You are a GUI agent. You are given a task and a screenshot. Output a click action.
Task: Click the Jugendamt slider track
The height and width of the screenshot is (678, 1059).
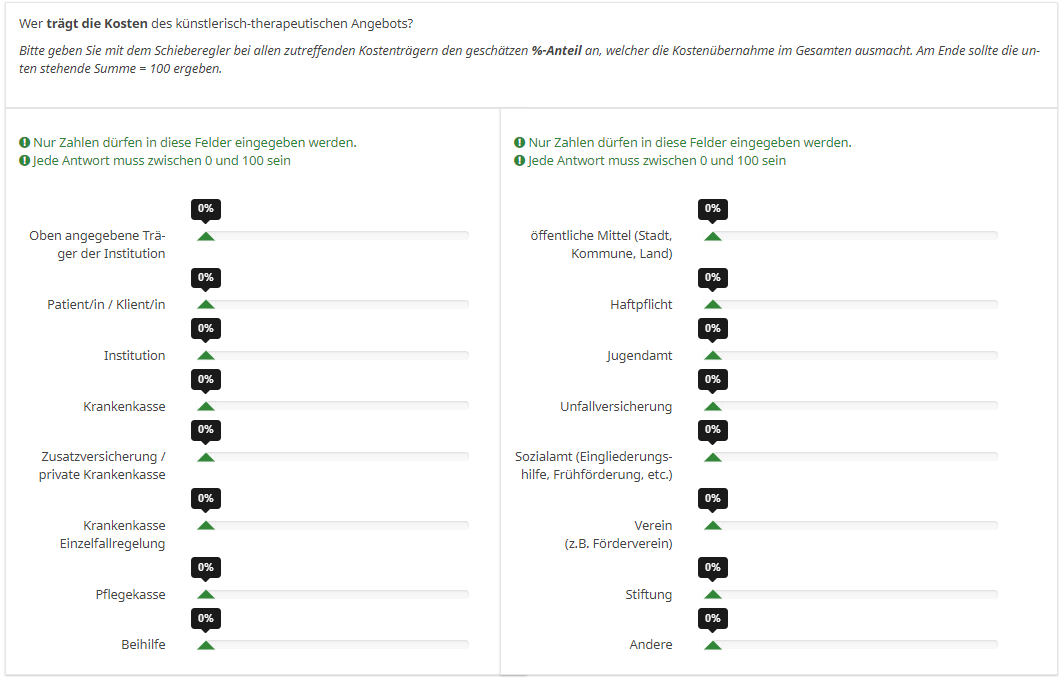click(852, 355)
